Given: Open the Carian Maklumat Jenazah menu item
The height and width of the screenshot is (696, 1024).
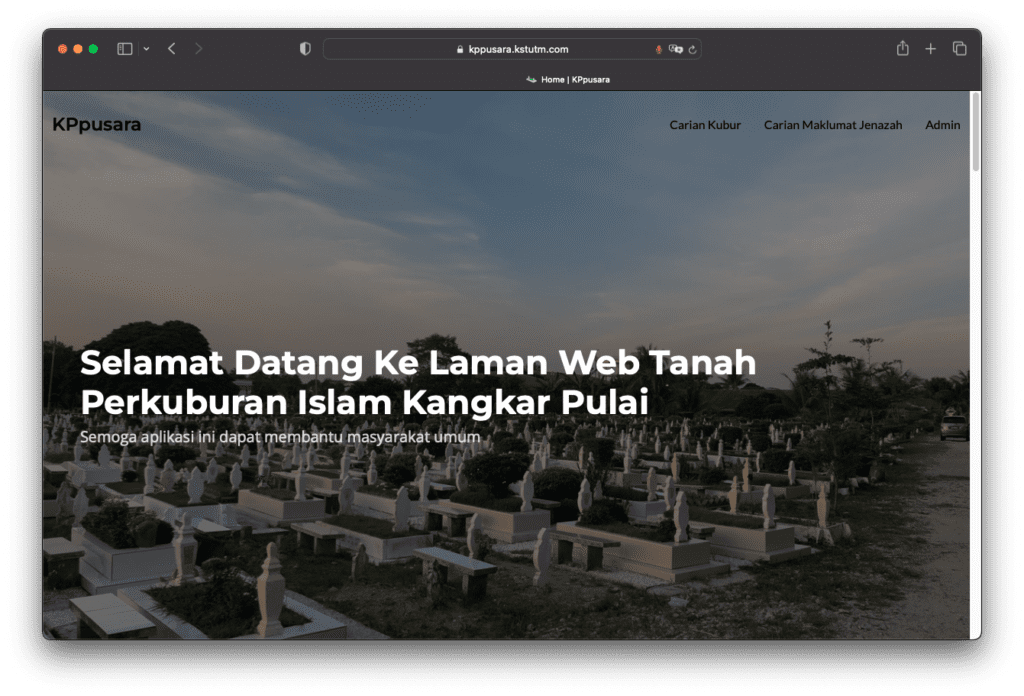Looking at the screenshot, I should [832, 124].
